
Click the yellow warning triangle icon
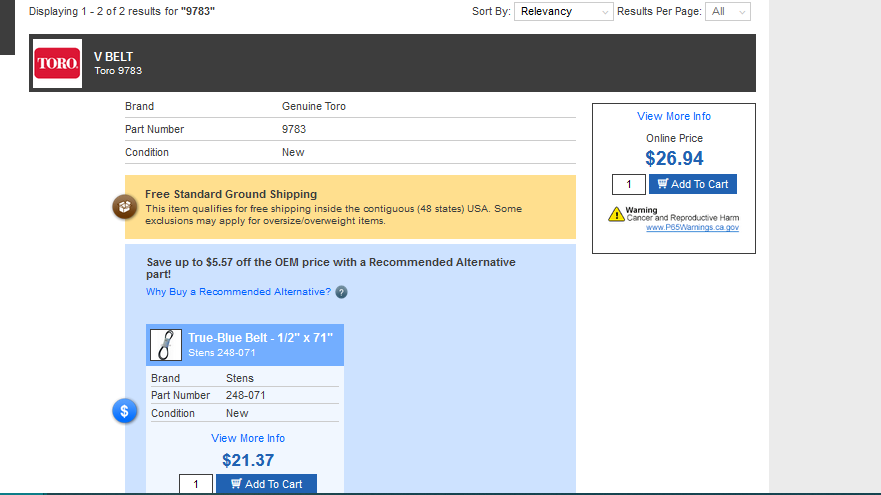[617, 214]
